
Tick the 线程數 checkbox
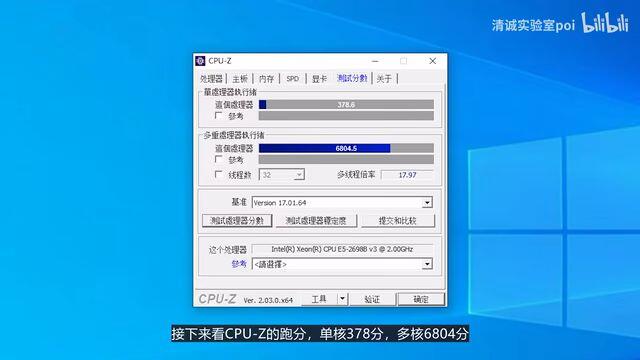pos(219,175)
